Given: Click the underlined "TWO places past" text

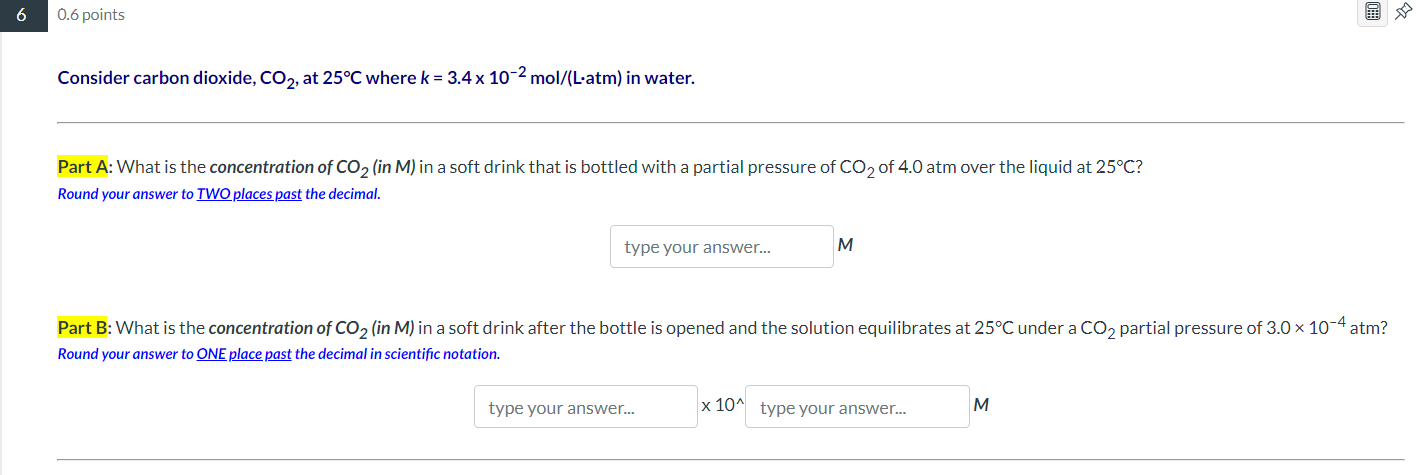Looking at the screenshot, I should point(249,194).
